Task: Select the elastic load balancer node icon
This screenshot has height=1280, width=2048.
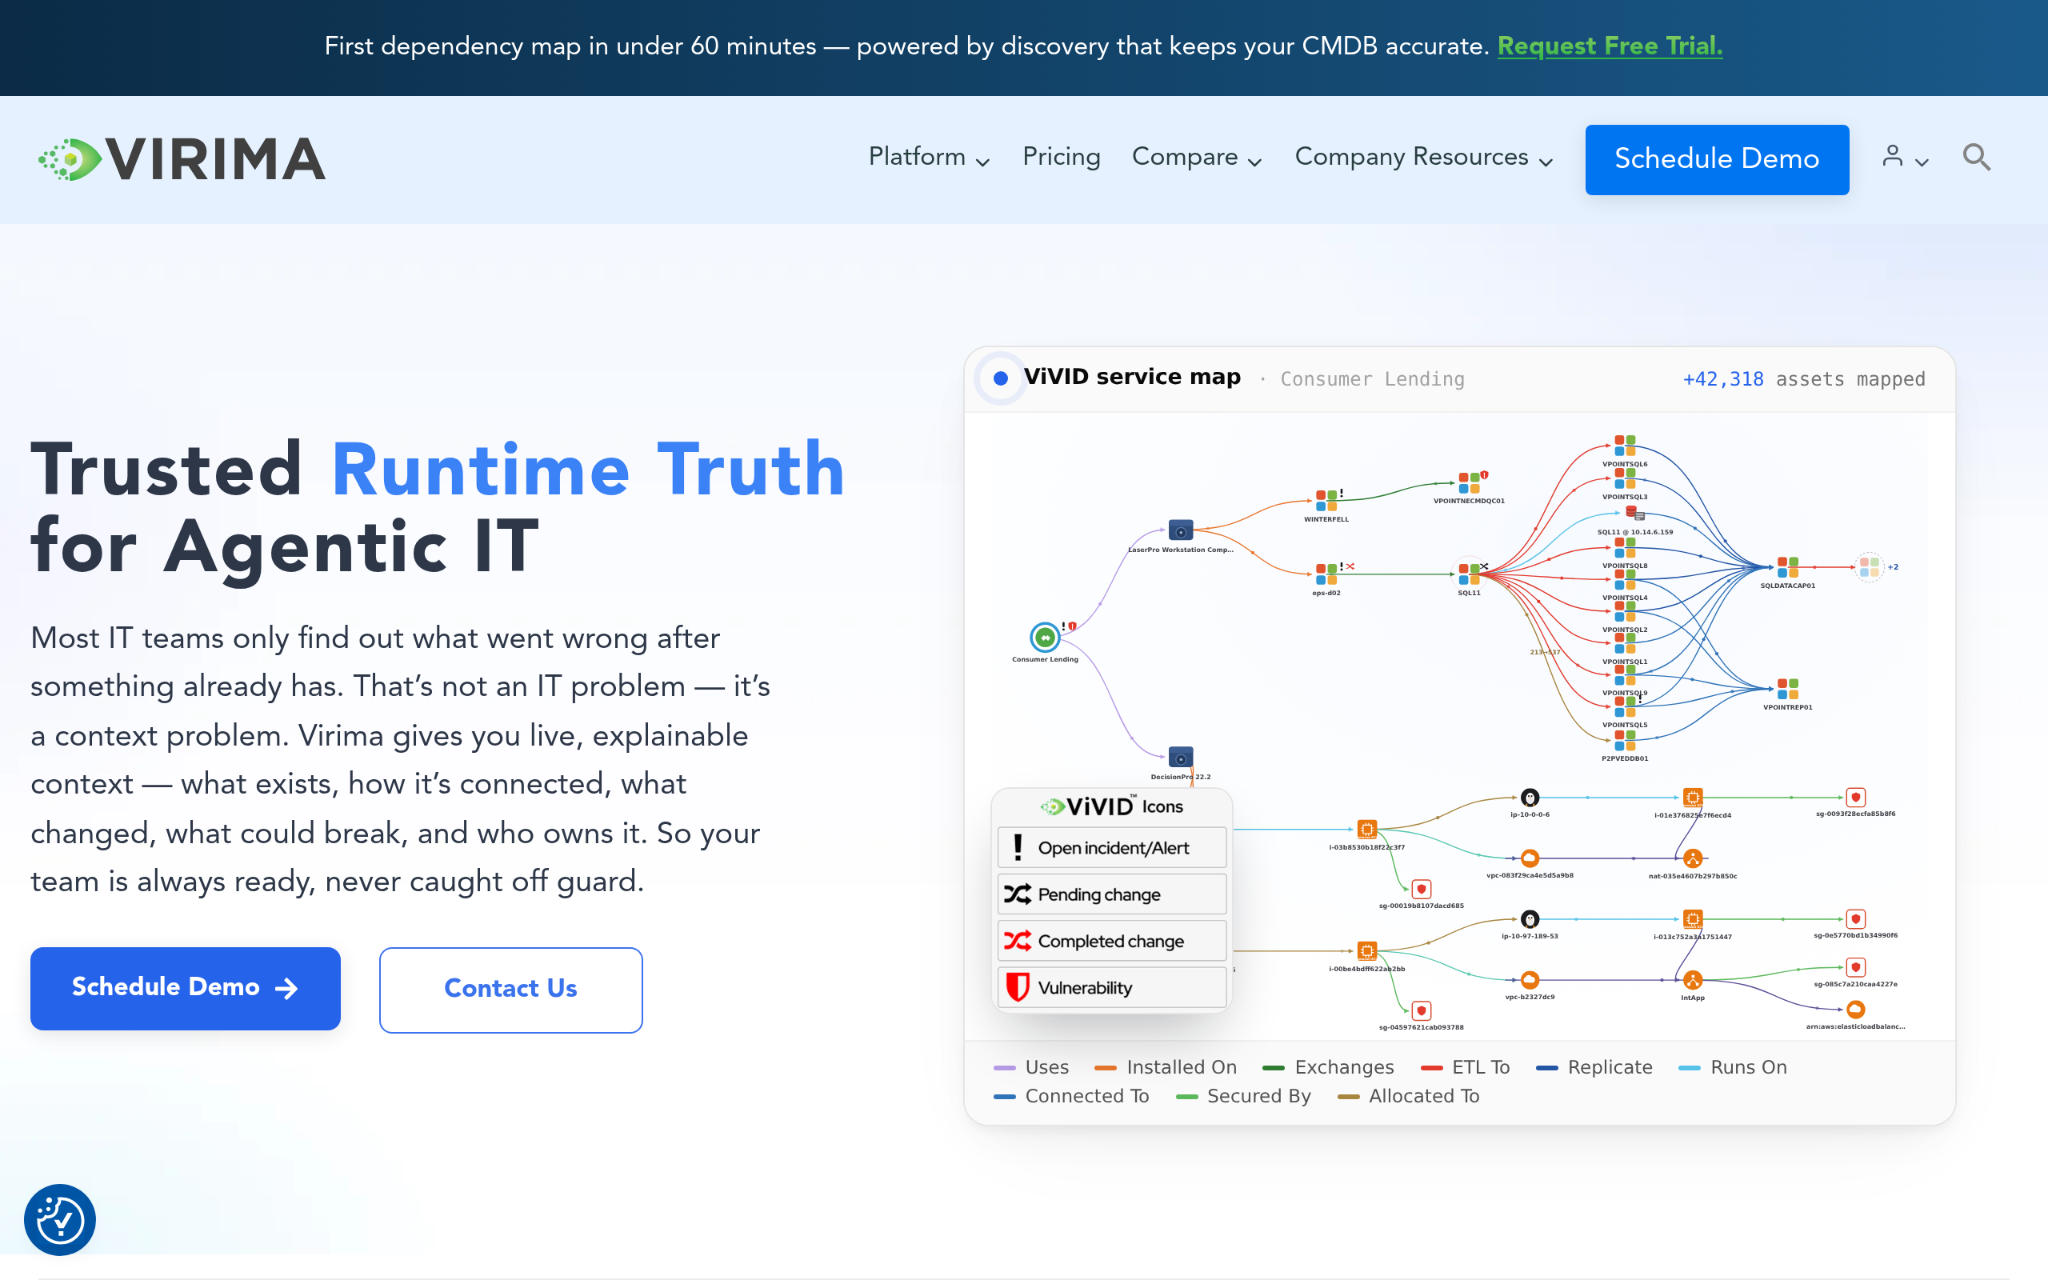Action: coord(1856,1009)
